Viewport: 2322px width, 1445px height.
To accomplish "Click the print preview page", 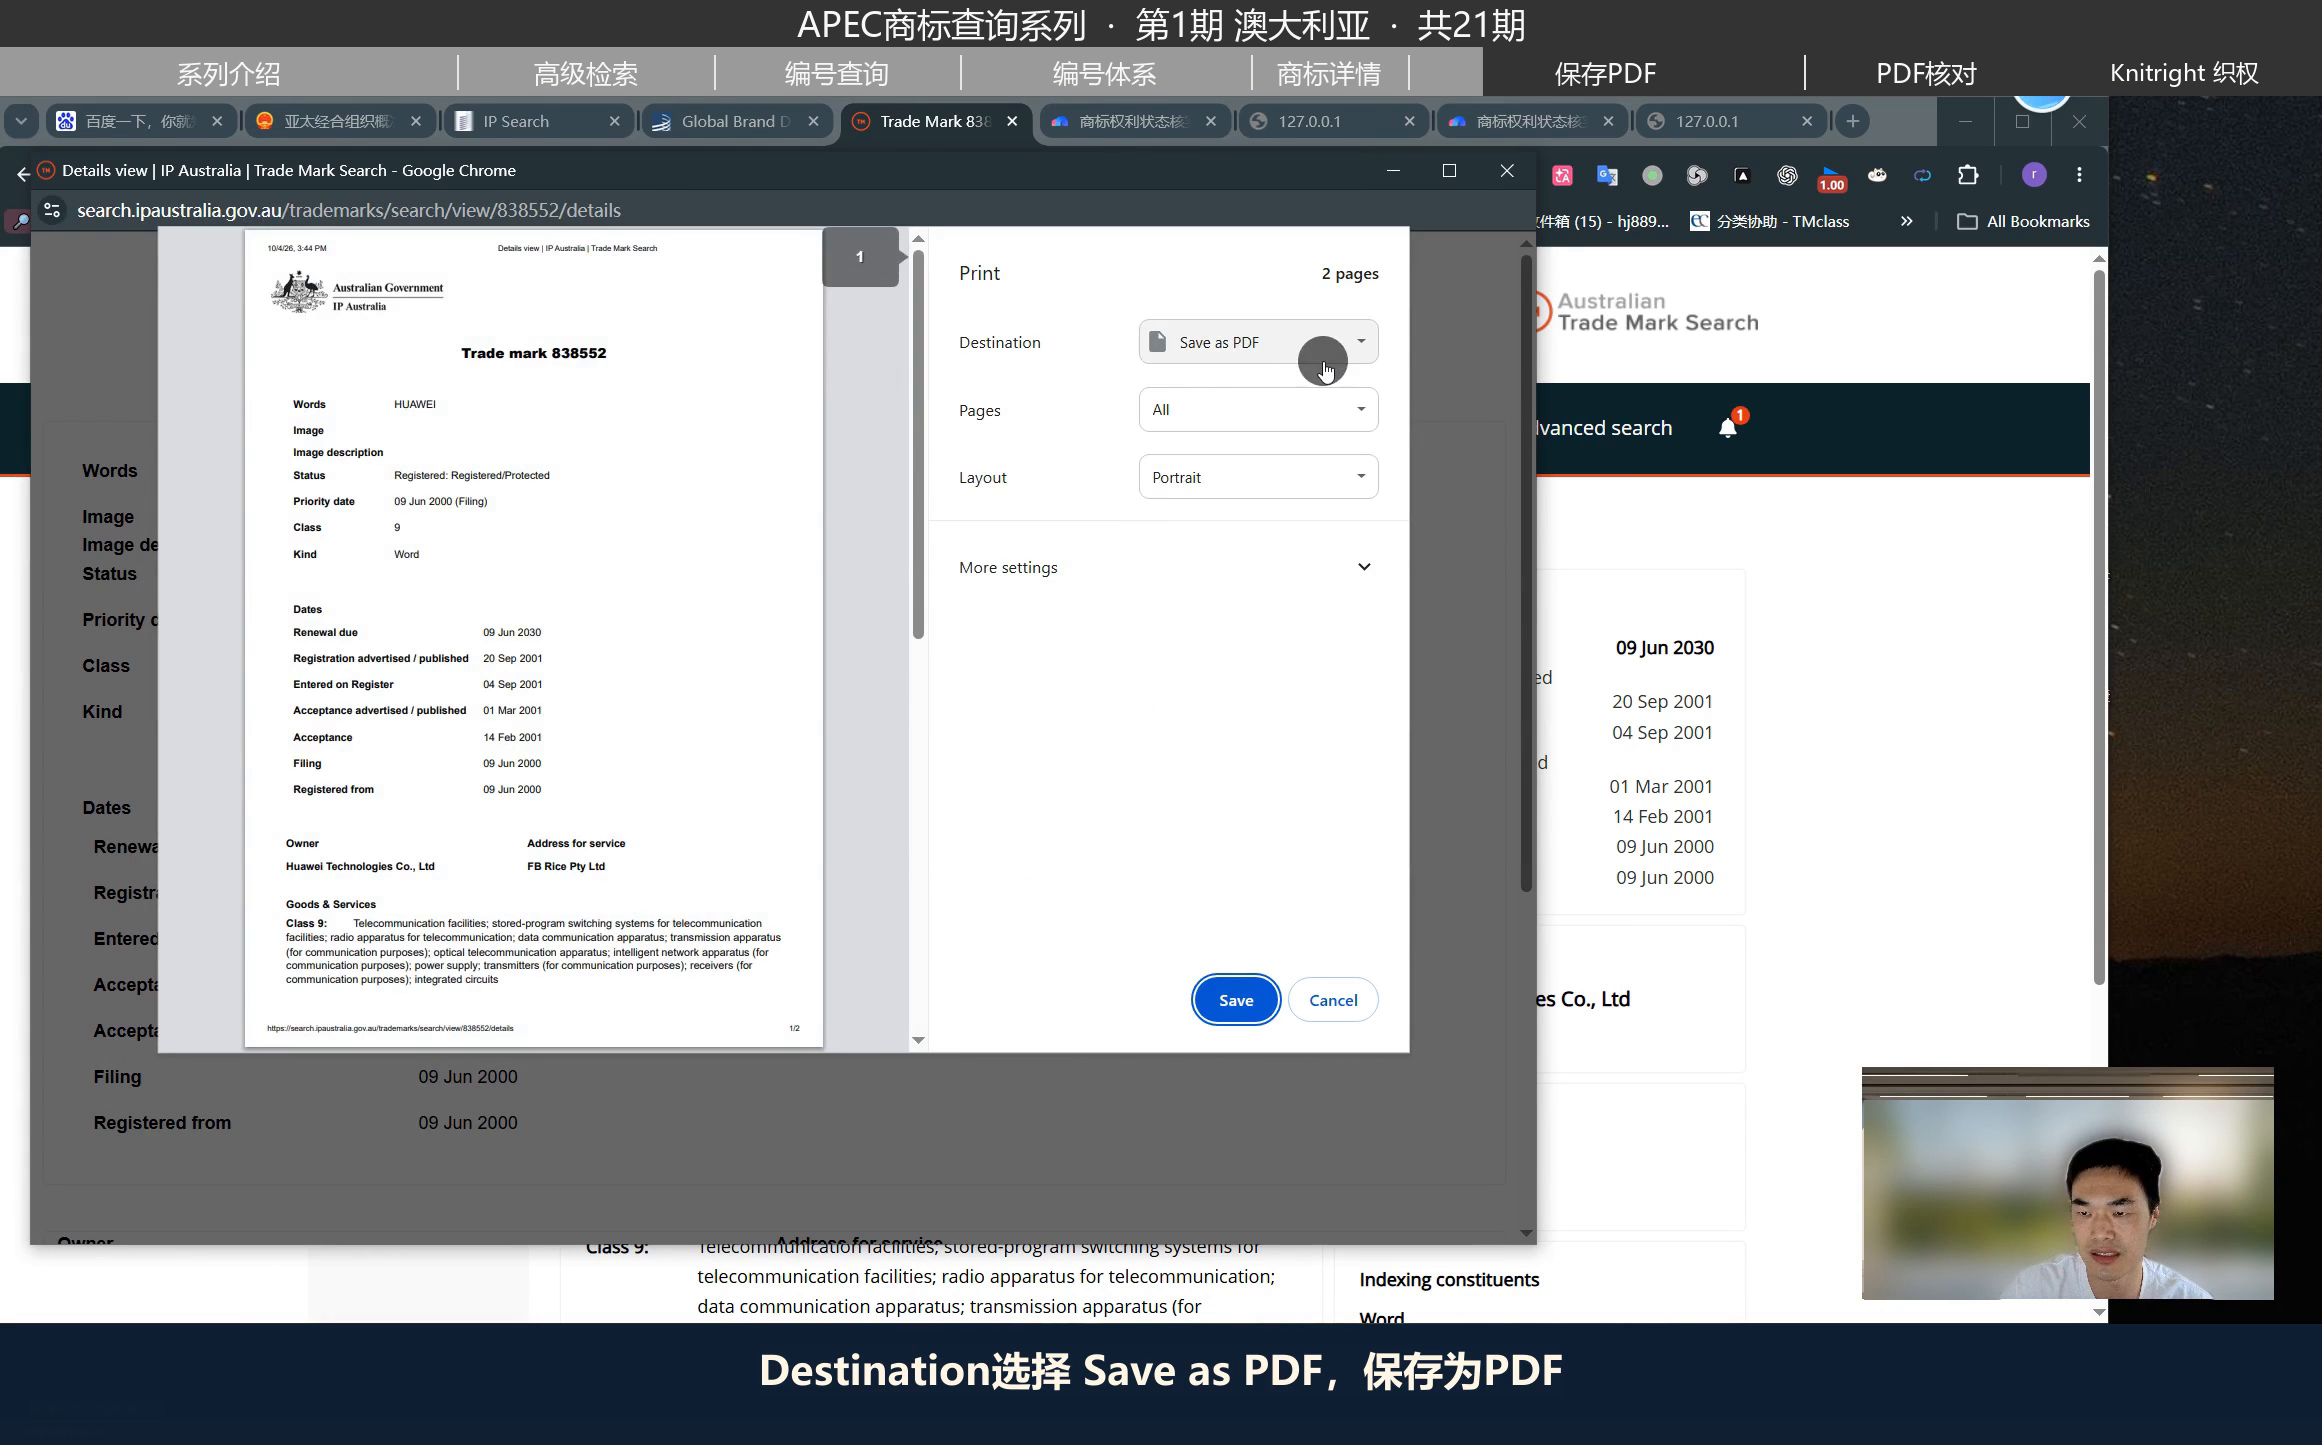I will click(533, 639).
